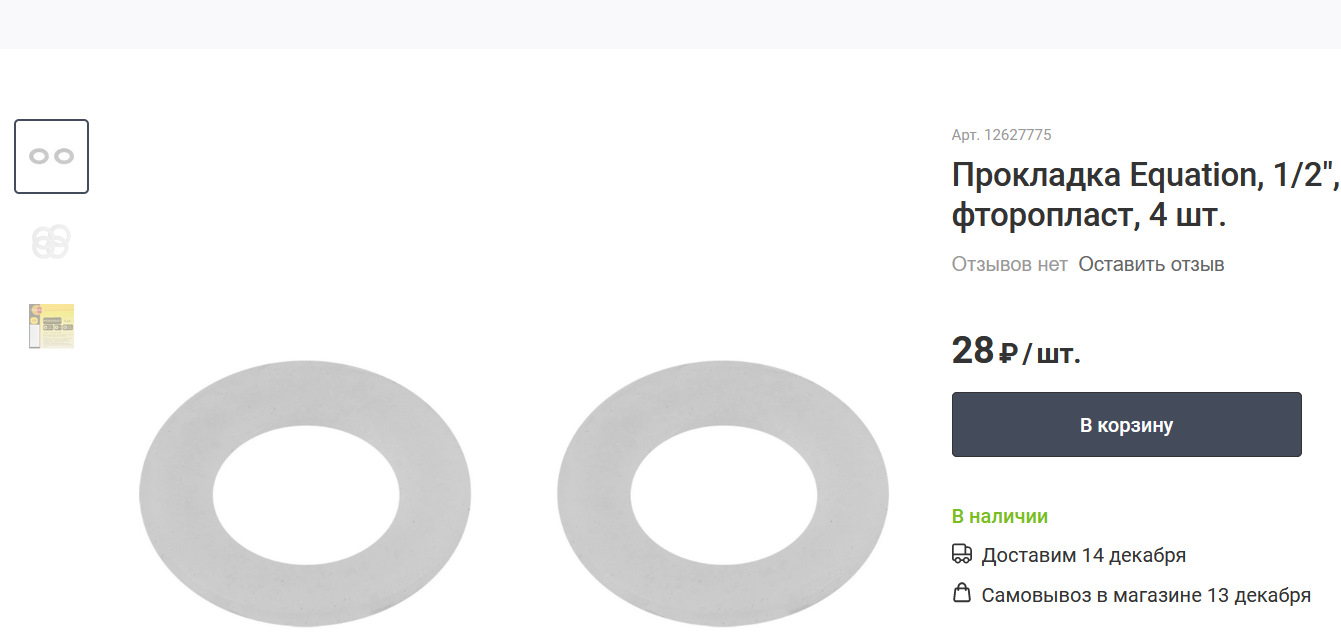Click the article number 12627775
1341x634 pixels.
[1001, 135]
